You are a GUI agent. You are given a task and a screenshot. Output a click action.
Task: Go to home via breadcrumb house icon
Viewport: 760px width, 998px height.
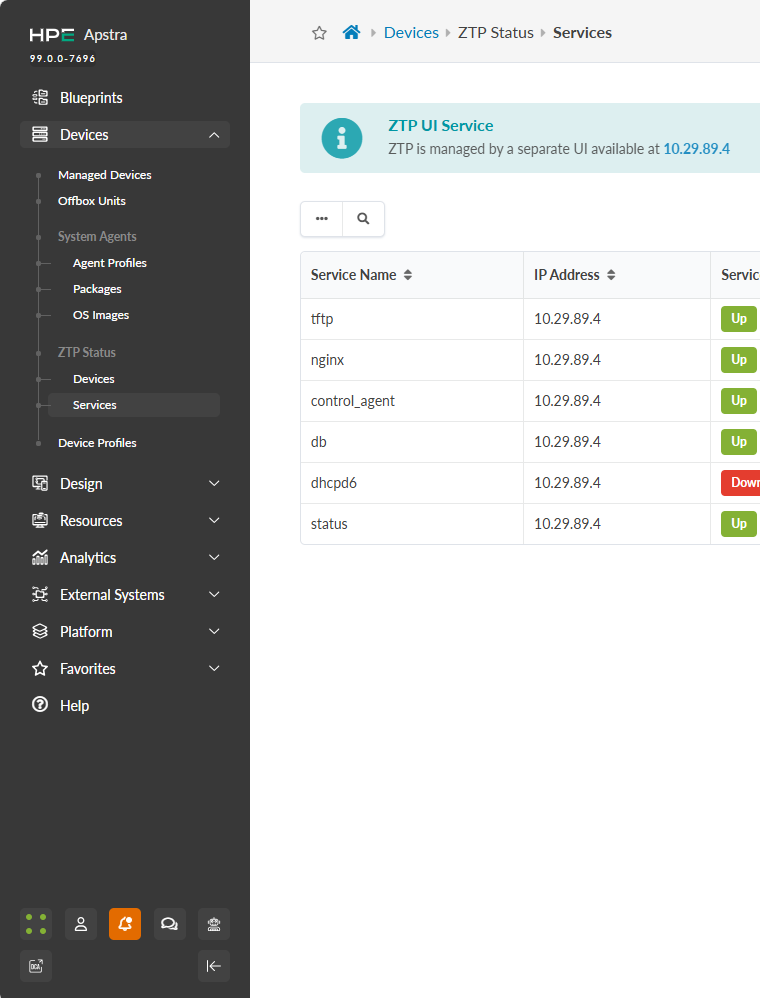351,32
